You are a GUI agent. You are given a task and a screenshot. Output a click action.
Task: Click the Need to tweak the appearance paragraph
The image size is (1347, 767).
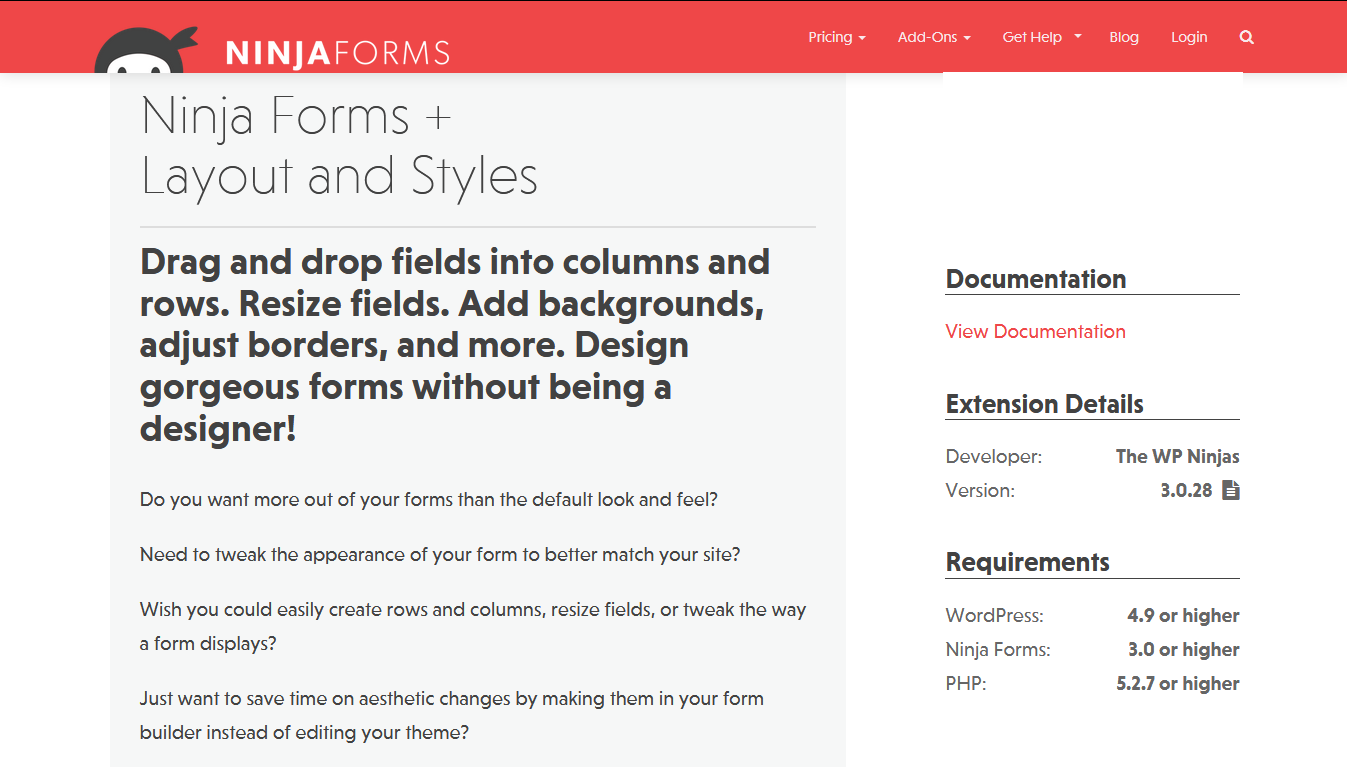tap(440, 554)
